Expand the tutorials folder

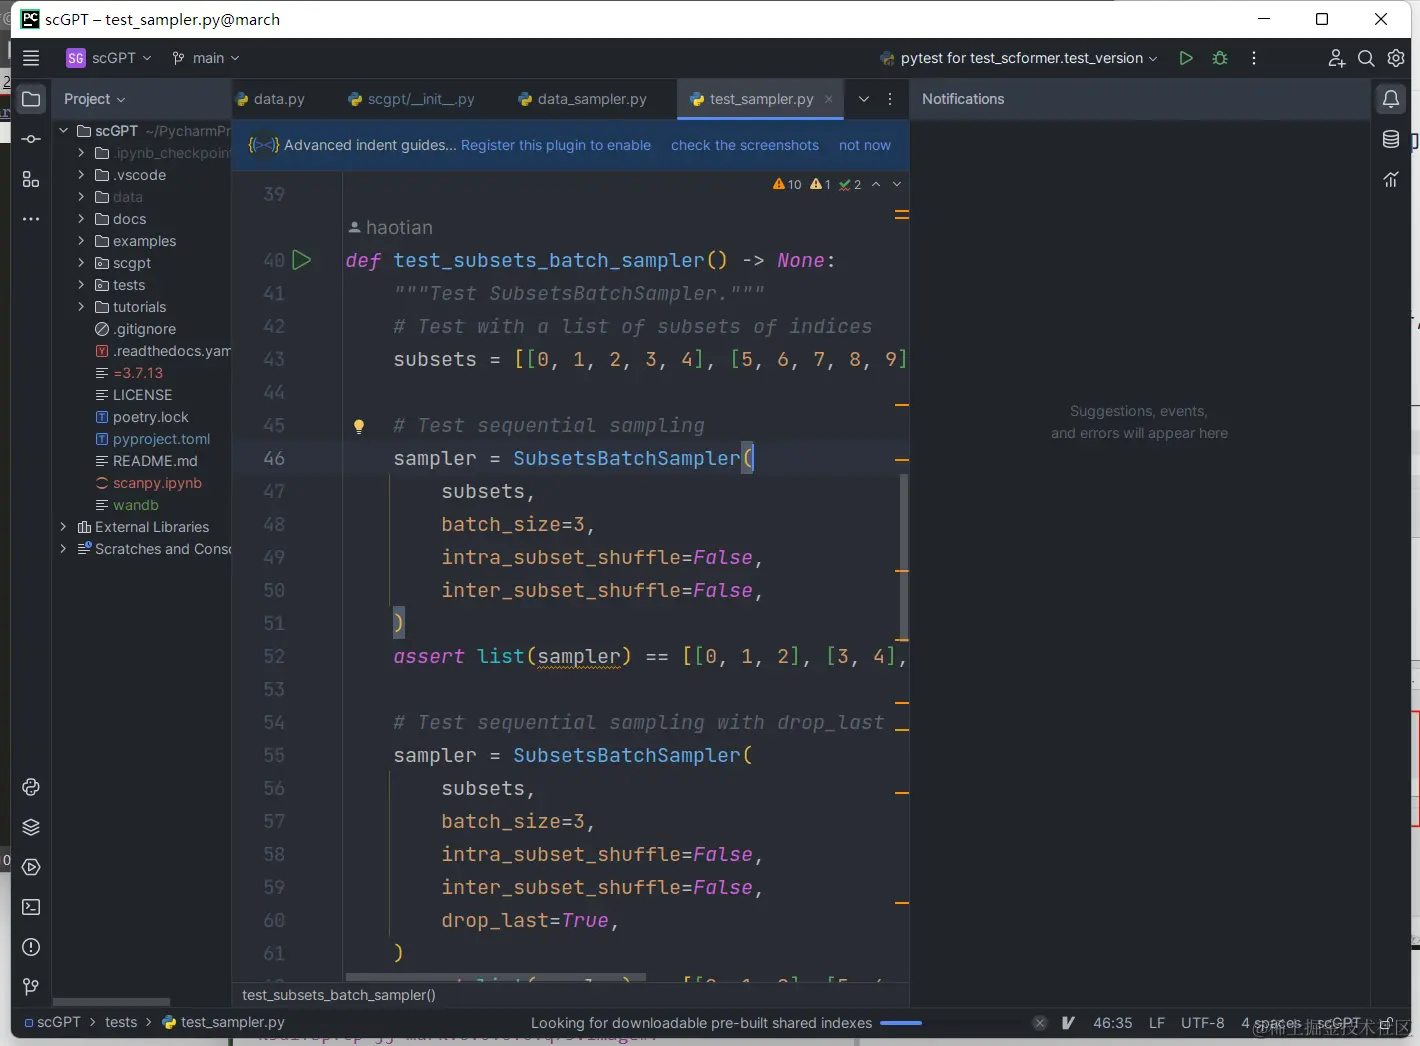[x=81, y=307]
